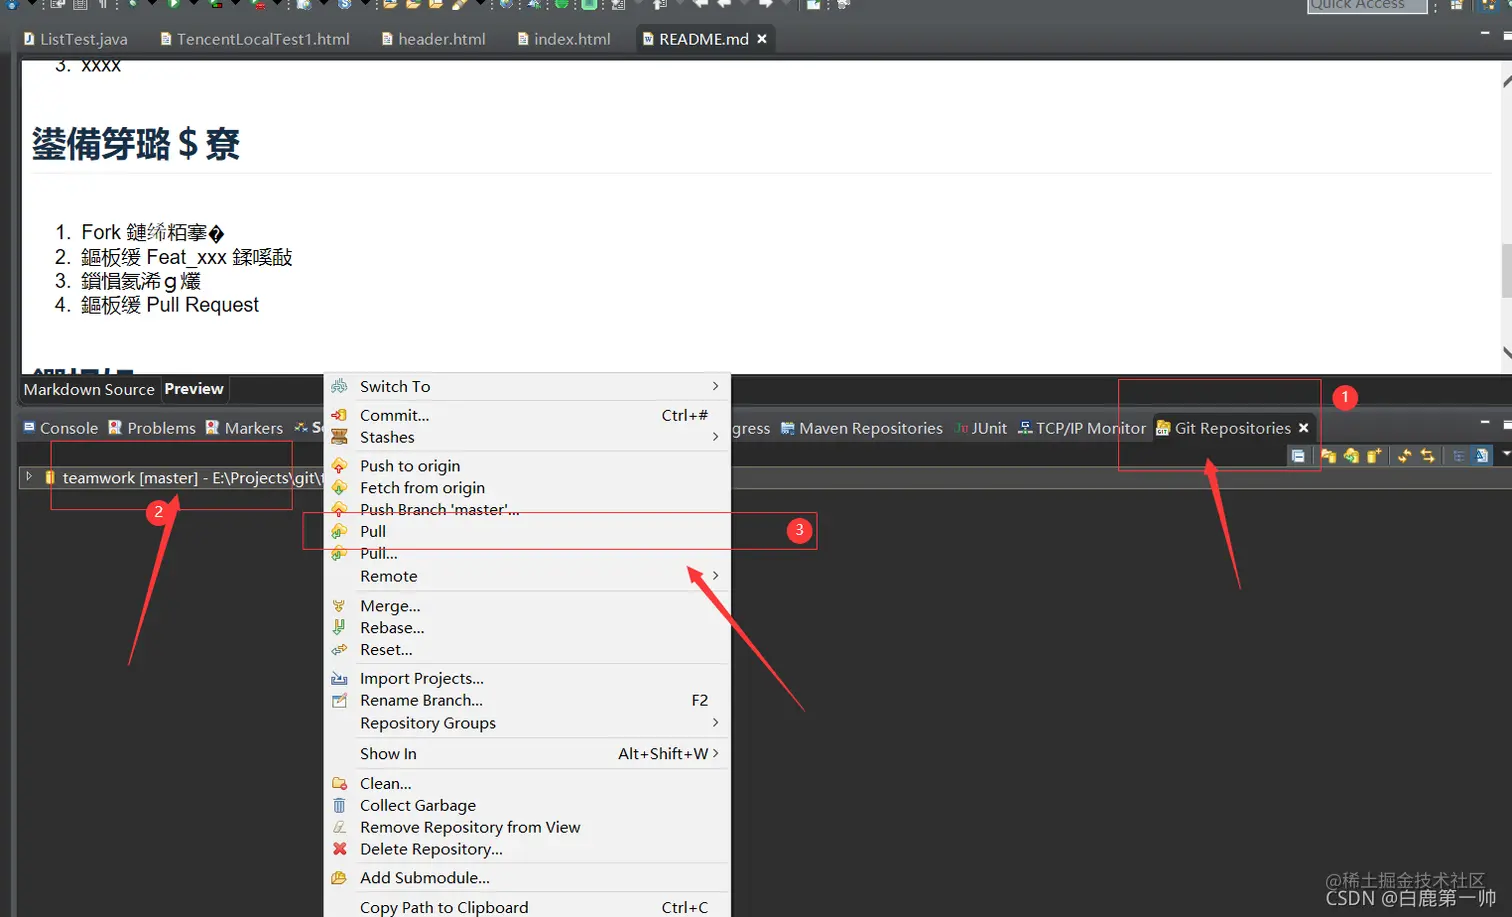Open the header.html editor tab

[434, 39]
